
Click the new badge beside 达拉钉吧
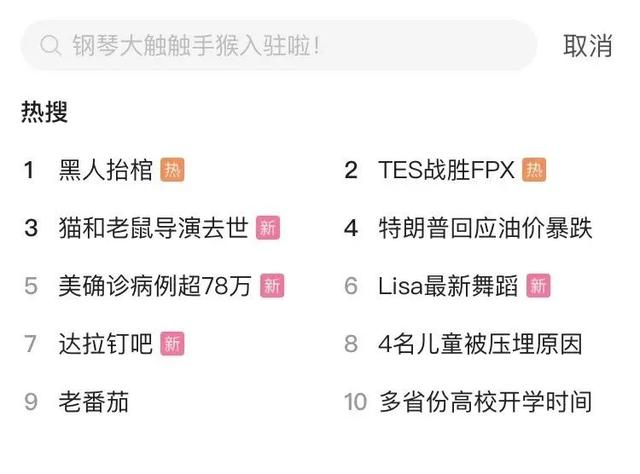pyautogui.click(x=173, y=344)
